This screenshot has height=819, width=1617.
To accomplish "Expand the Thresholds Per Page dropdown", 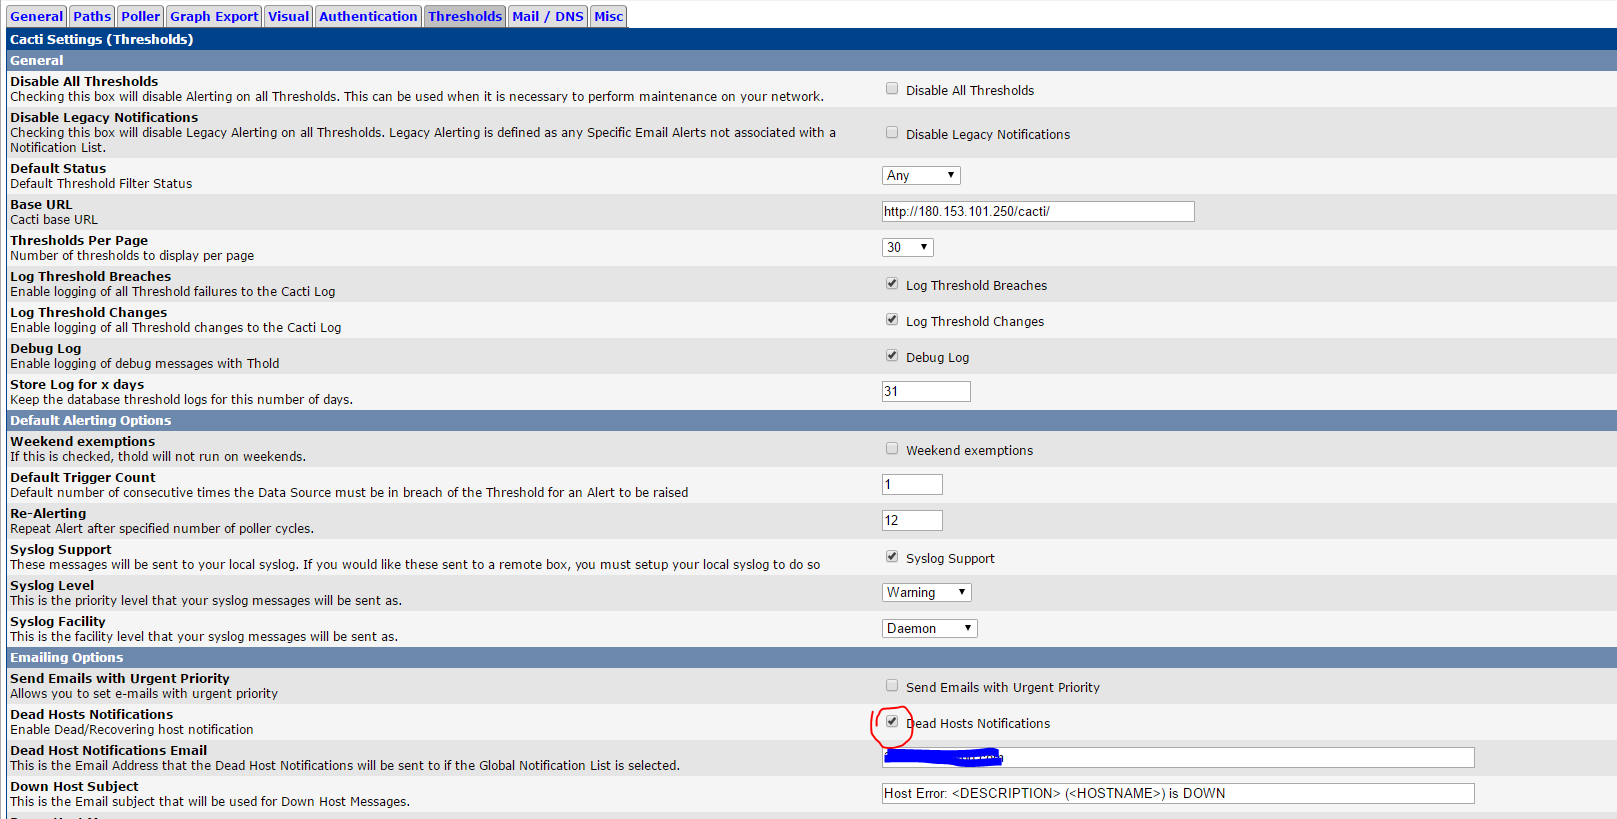I will (x=907, y=247).
